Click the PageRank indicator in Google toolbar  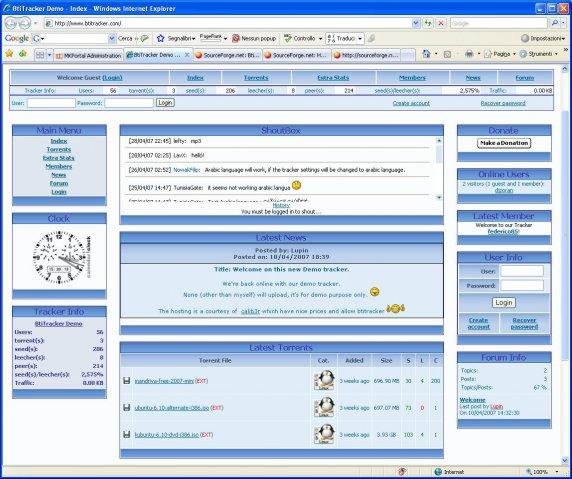tap(211, 38)
